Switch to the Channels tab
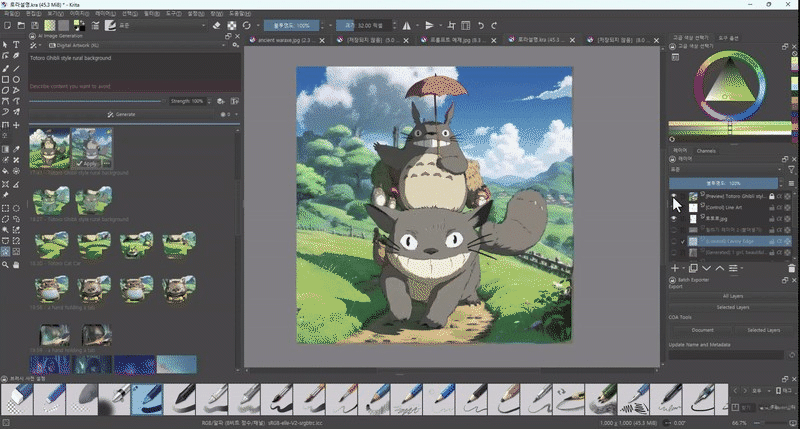The image size is (800, 429). (x=706, y=150)
